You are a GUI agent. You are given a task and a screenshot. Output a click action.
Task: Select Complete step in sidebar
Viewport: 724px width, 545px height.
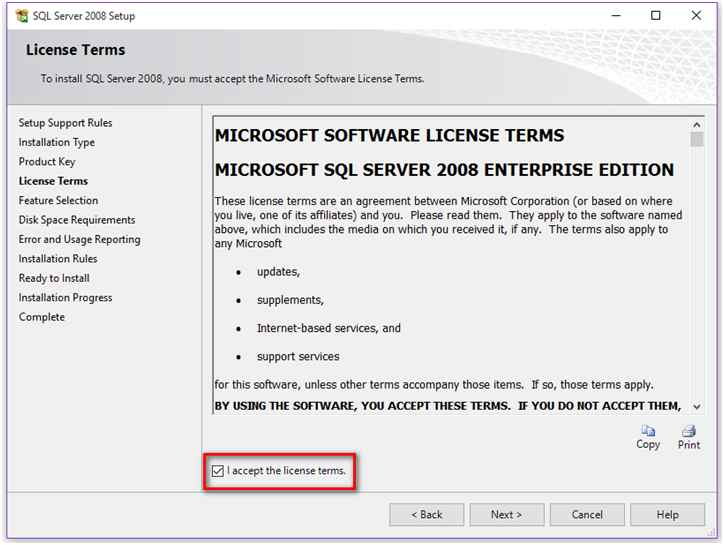pyautogui.click(x=42, y=317)
